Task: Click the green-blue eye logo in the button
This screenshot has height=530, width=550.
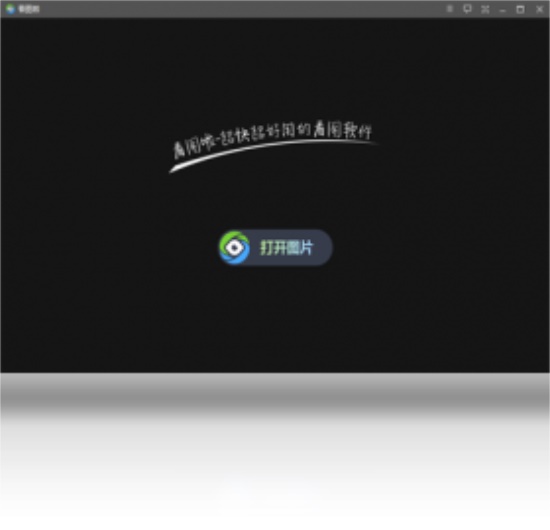Action: coord(234,248)
